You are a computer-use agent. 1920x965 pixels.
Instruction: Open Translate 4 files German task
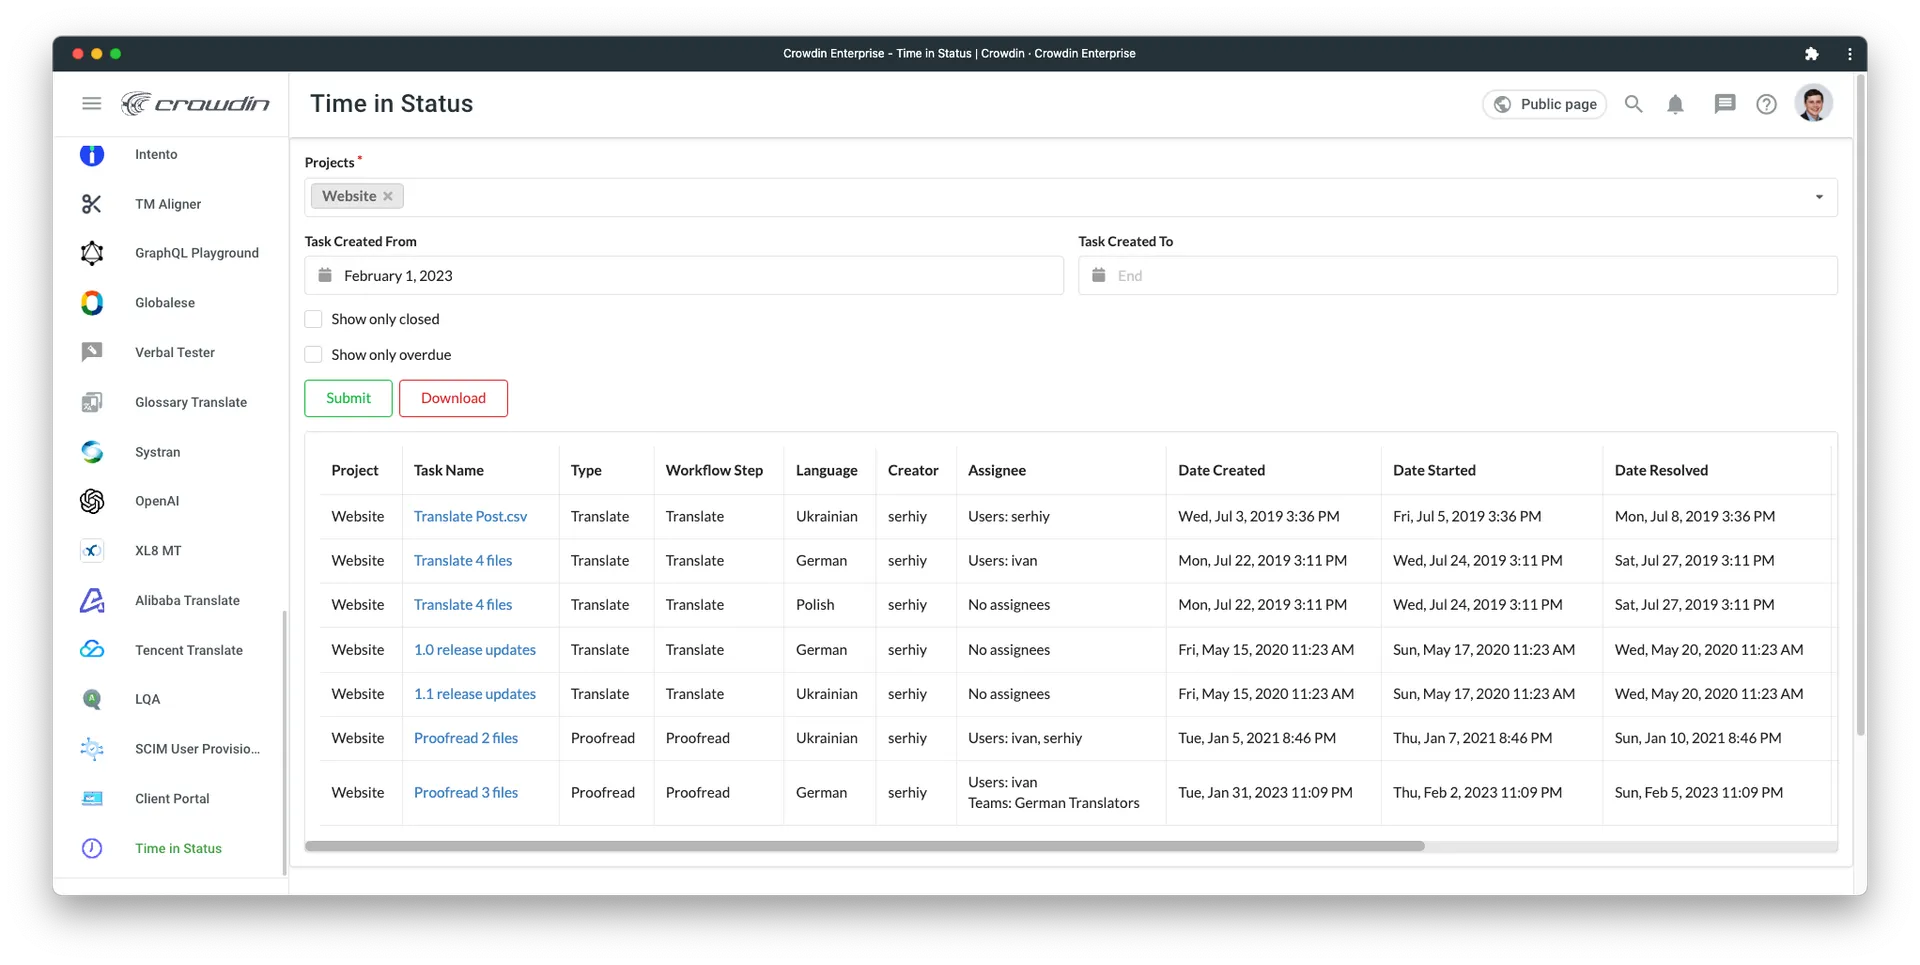coord(463,560)
